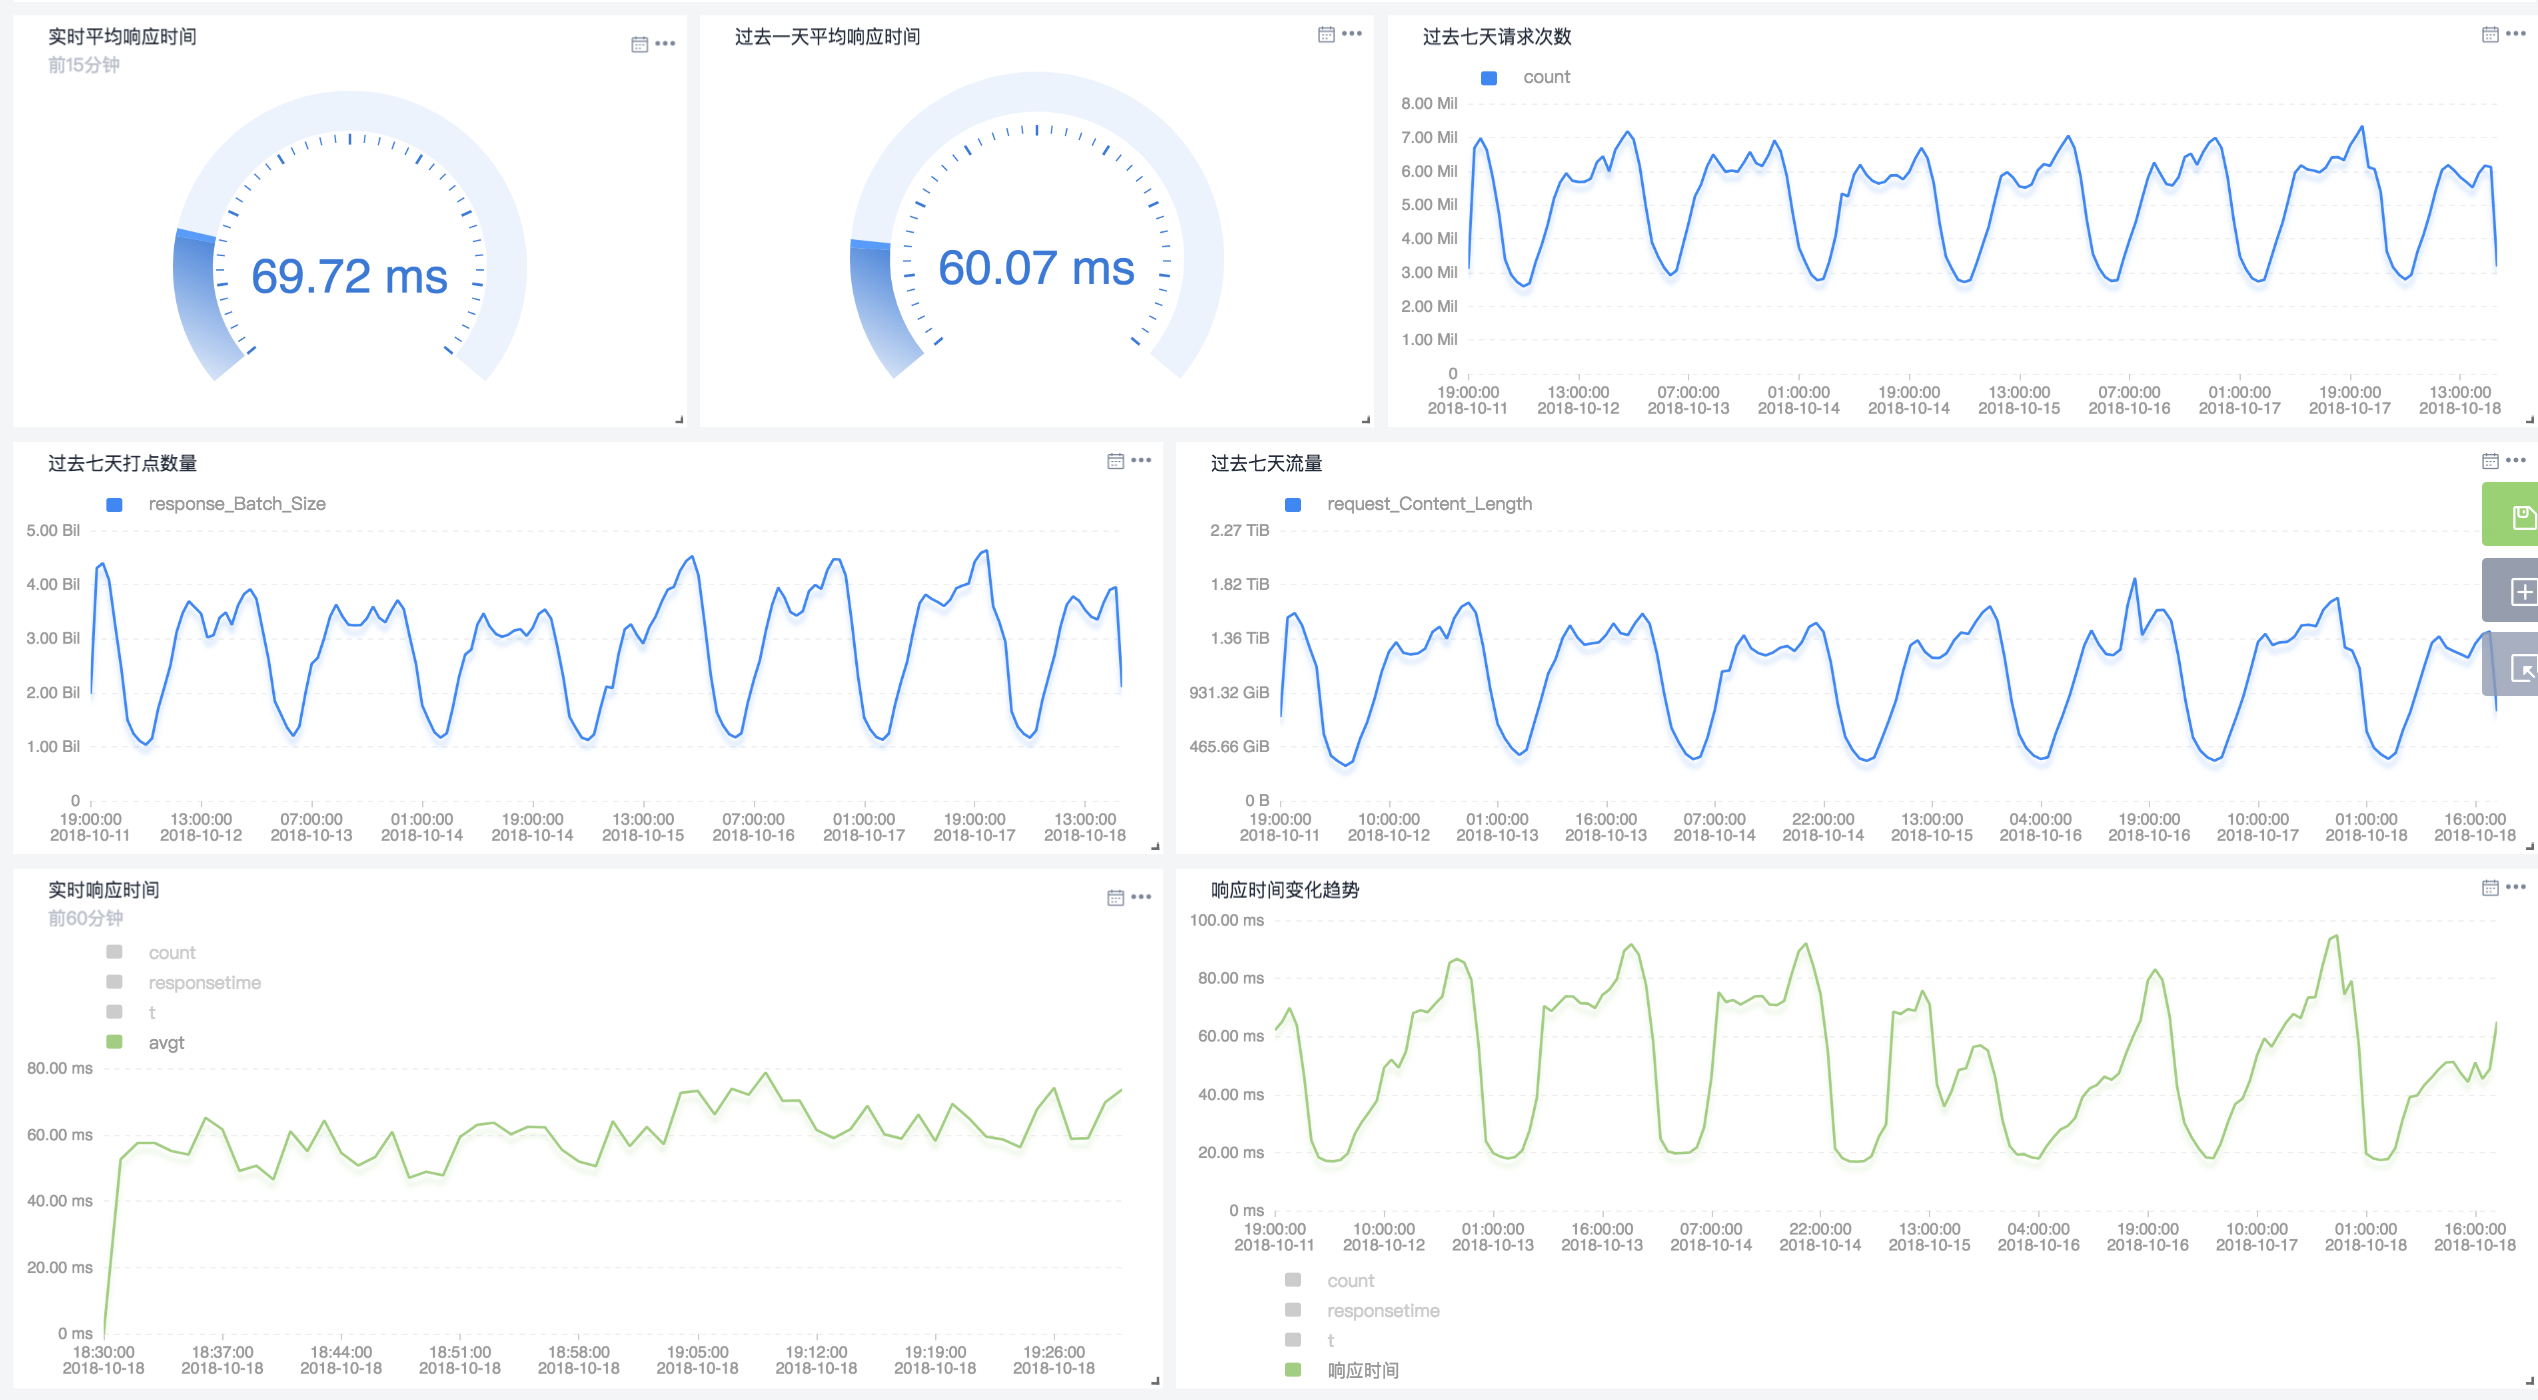Open more options on 响应时间变化趋势 panel
The width and height of the screenshot is (2538, 1400).
pyautogui.click(x=2516, y=888)
